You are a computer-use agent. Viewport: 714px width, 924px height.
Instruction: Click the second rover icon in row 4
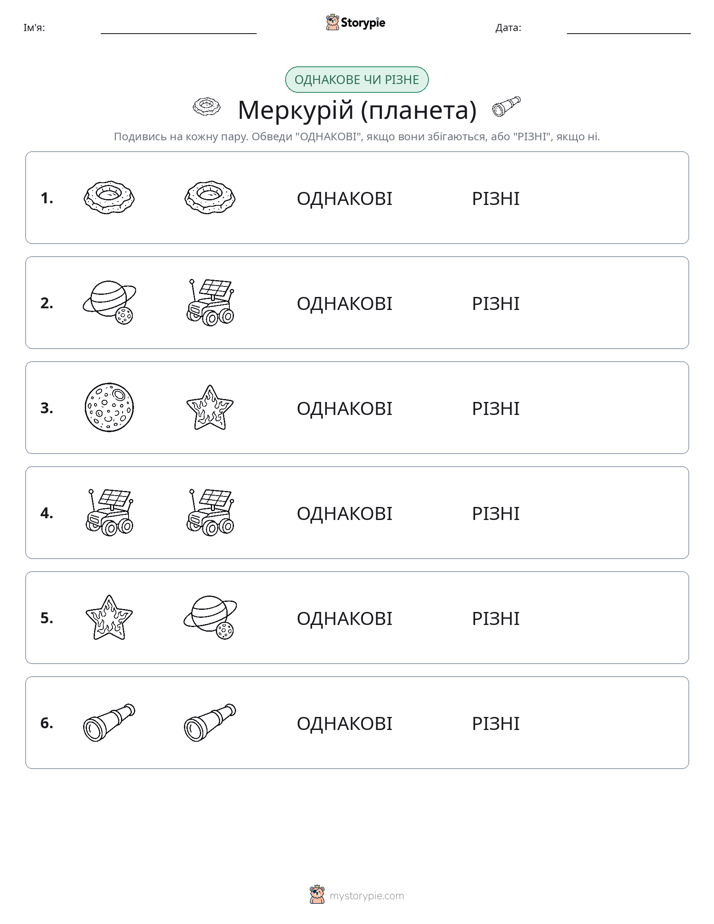pyautogui.click(x=210, y=512)
